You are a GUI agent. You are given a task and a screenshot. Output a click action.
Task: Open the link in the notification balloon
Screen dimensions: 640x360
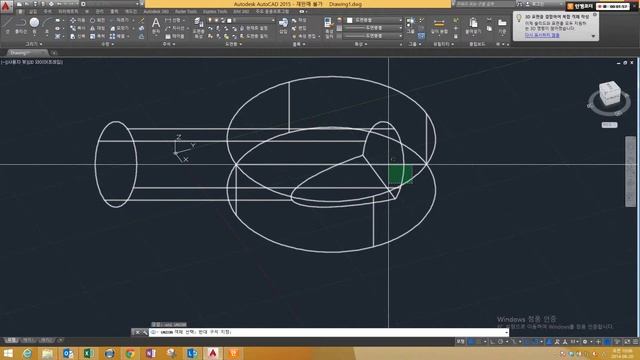coord(542,36)
